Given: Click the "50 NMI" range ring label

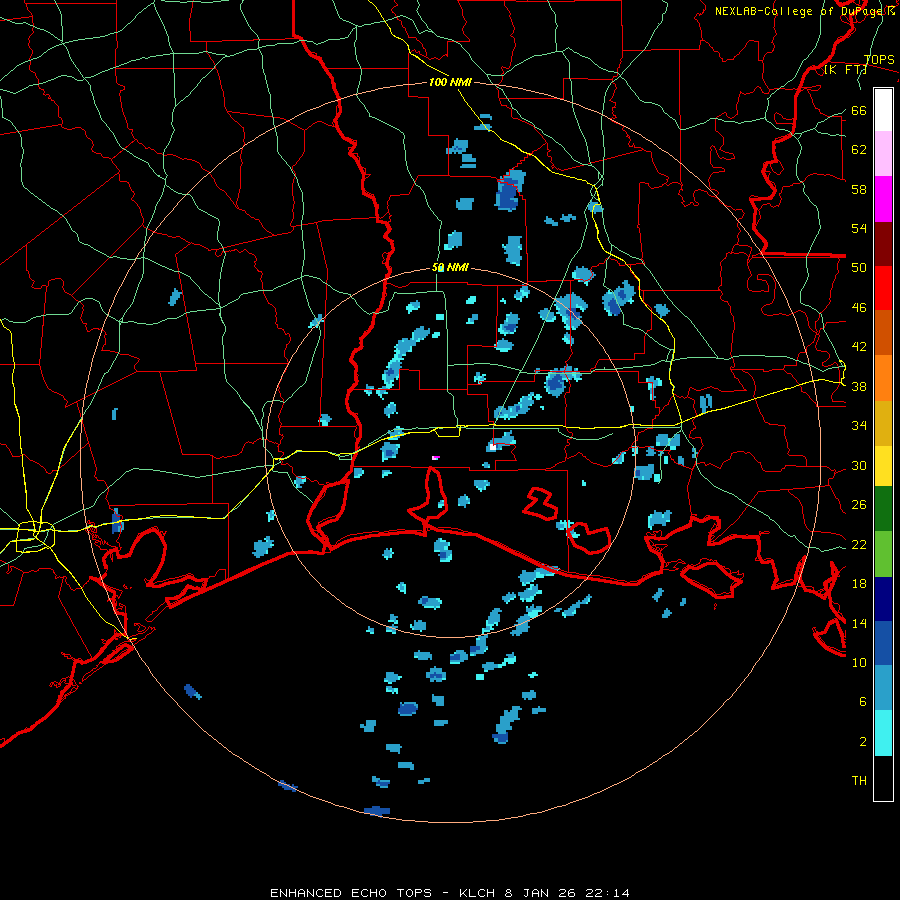Looking at the screenshot, I should click(450, 267).
